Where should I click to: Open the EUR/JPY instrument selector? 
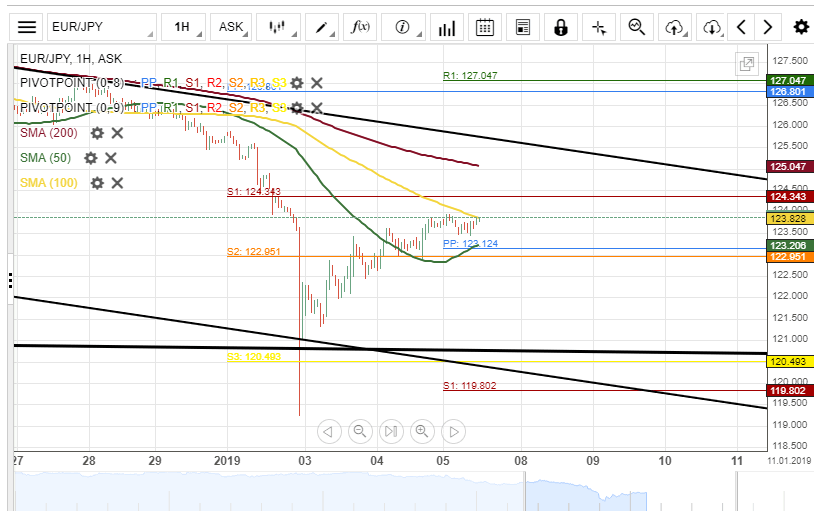pyautogui.click(x=102, y=27)
